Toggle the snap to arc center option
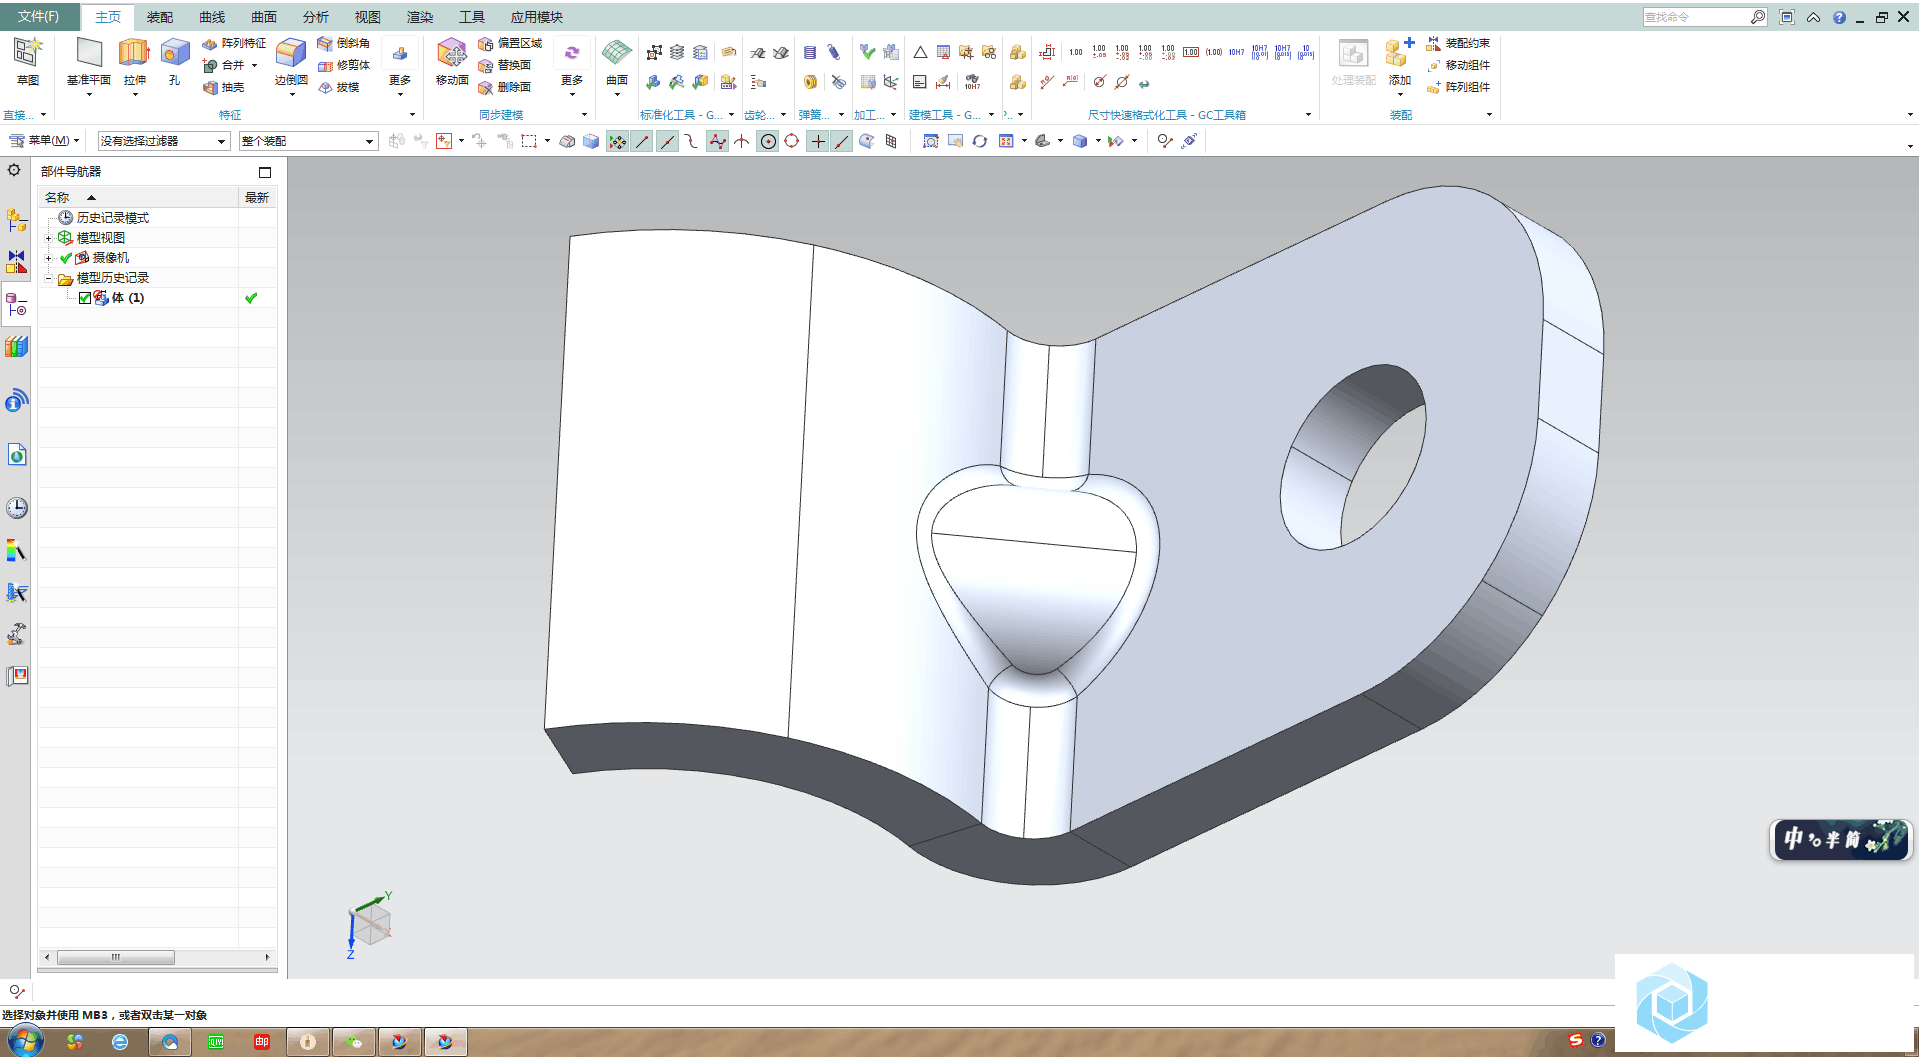Image resolution: width=1919 pixels, height=1057 pixels. point(768,142)
